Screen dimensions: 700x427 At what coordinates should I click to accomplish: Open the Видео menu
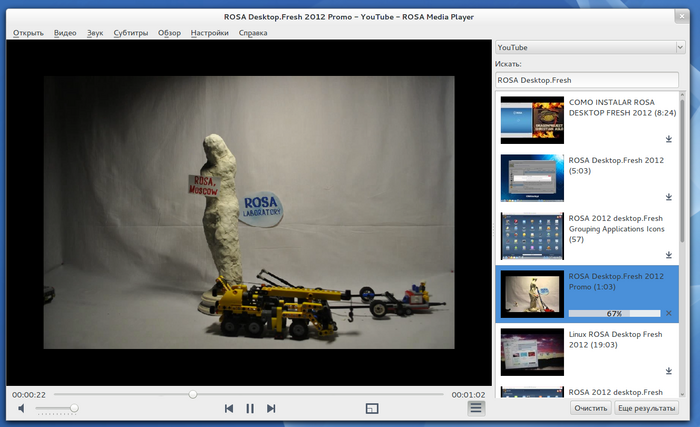pos(65,33)
